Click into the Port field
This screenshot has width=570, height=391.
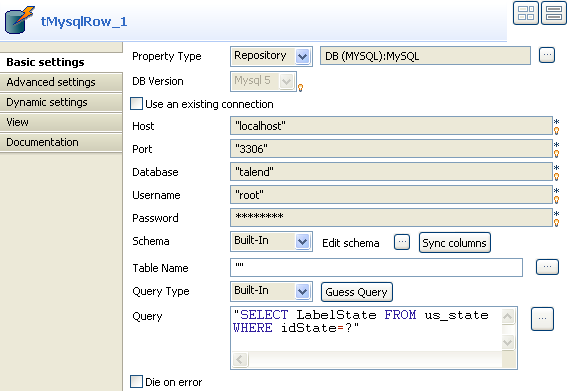pyautogui.click(x=392, y=149)
